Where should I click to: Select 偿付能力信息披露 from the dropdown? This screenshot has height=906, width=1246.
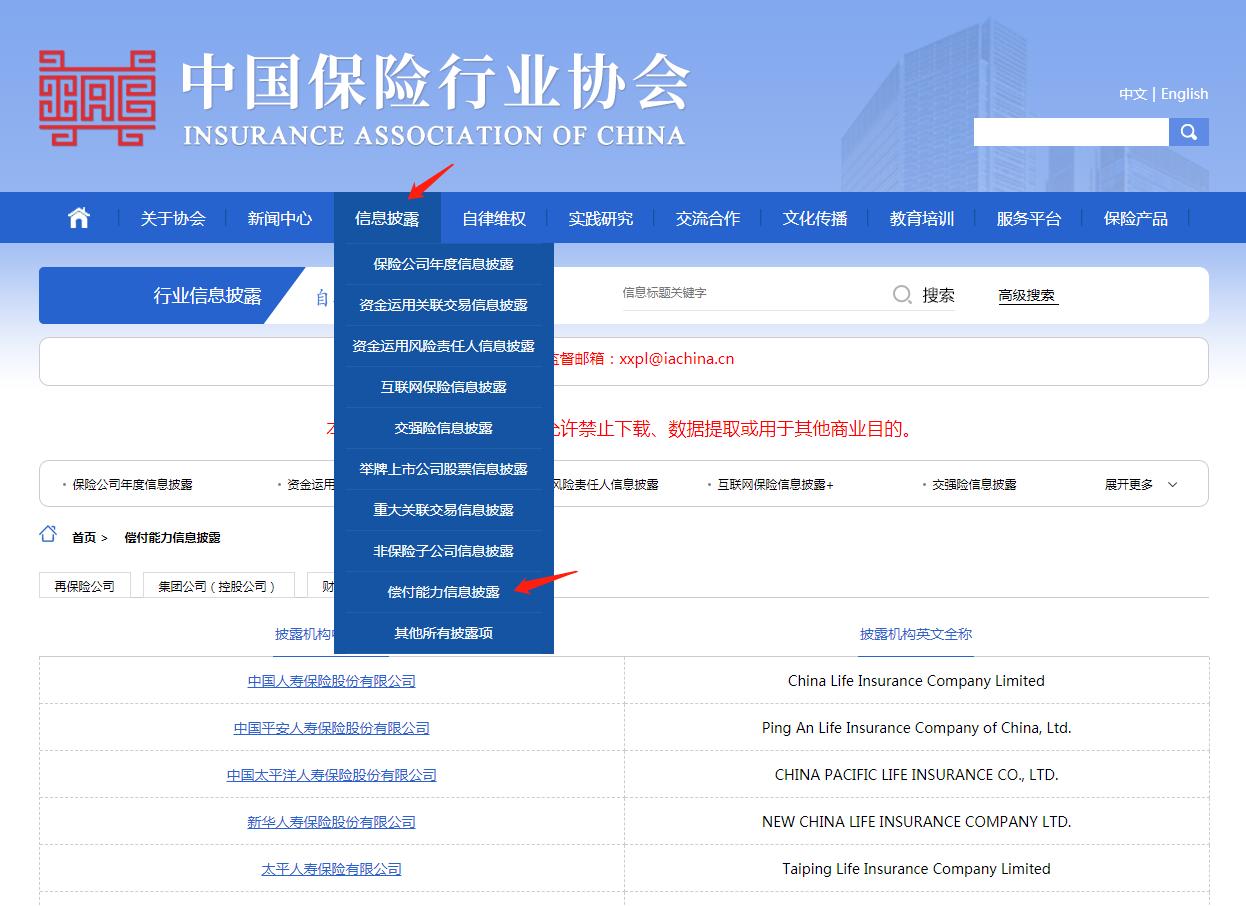coord(443,592)
